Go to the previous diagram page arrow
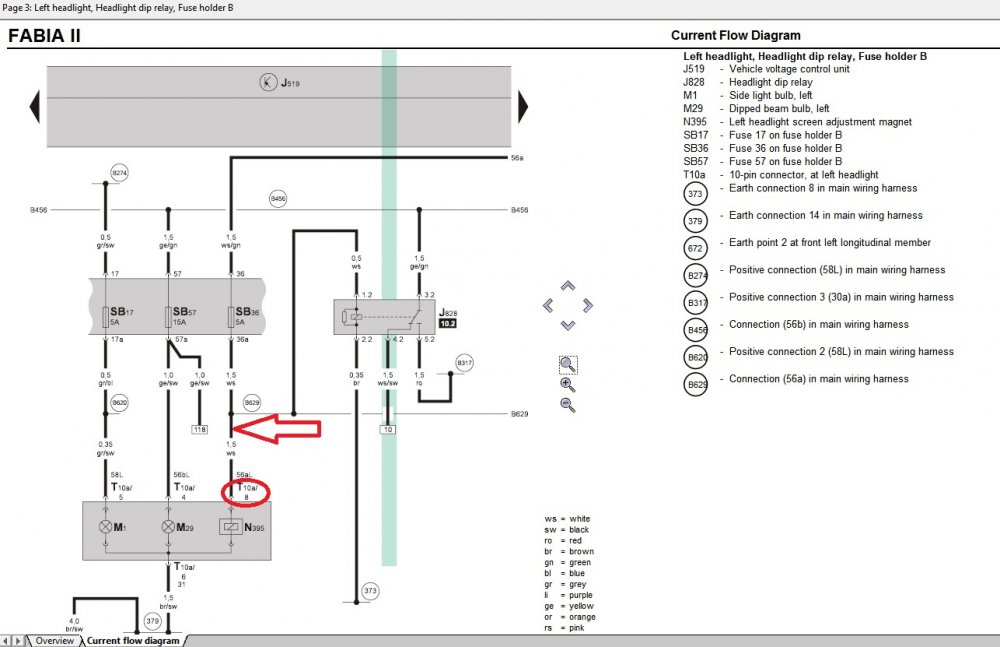 pos(35,106)
